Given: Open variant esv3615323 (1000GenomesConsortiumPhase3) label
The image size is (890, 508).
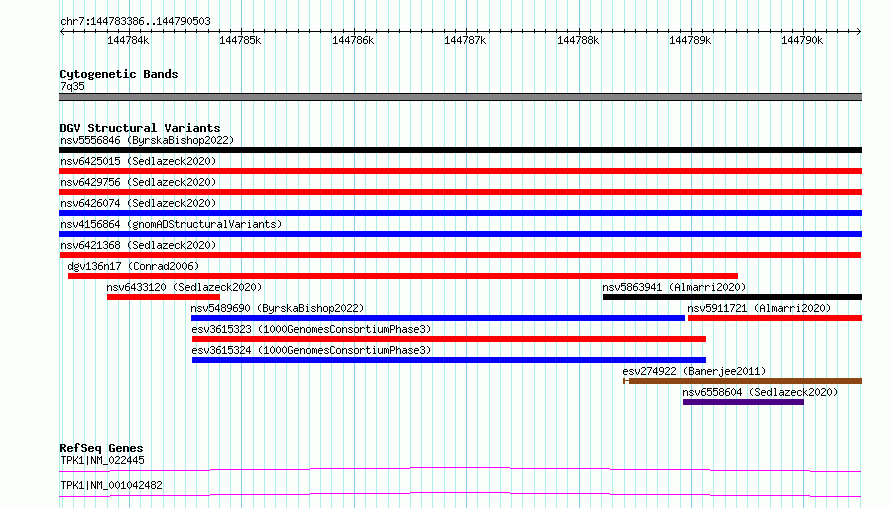Looking at the screenshot, I should [311, 329].
